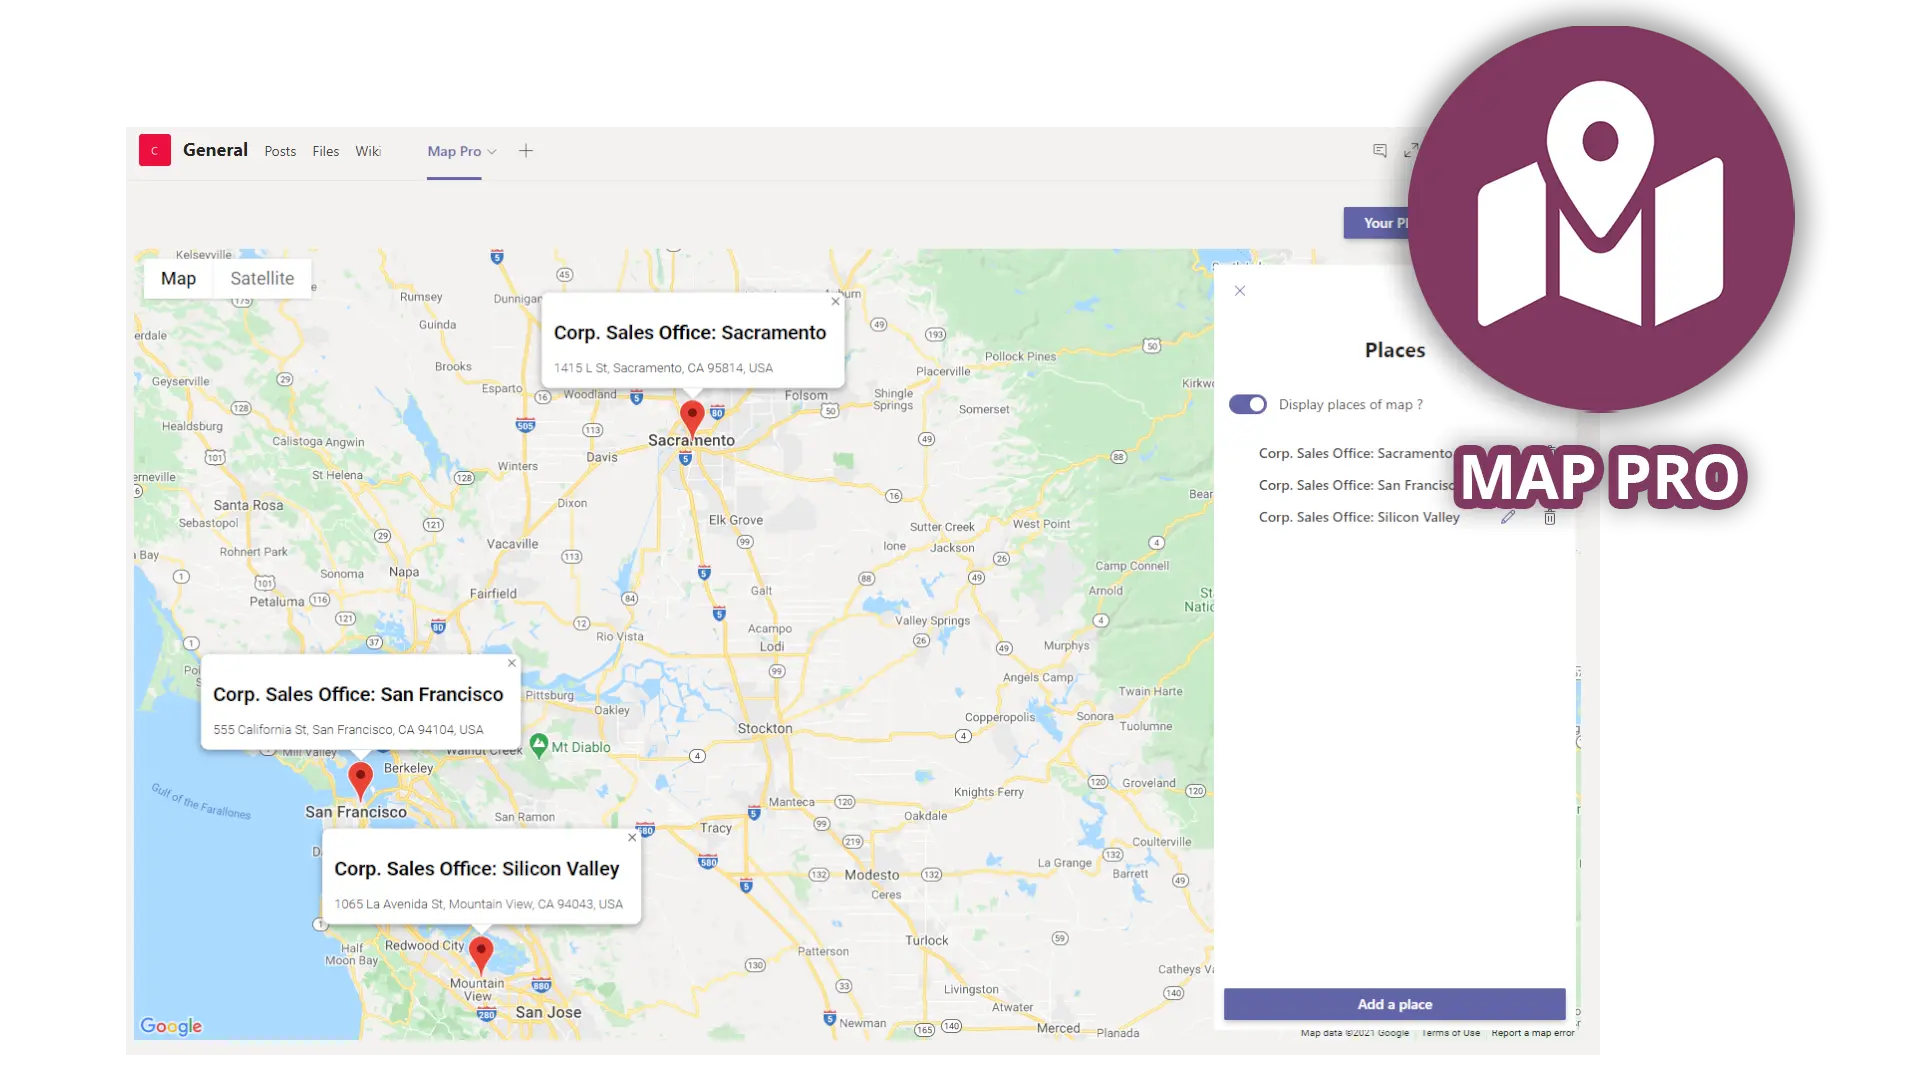Add a new tab with plus icon
Image resolution: width=1920 pixels, height=1080 pixels.
pos(526,151)
